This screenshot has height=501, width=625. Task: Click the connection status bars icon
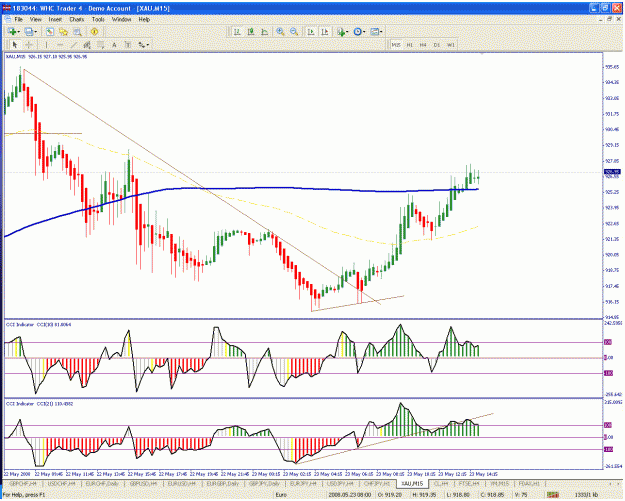pos(552,495)
